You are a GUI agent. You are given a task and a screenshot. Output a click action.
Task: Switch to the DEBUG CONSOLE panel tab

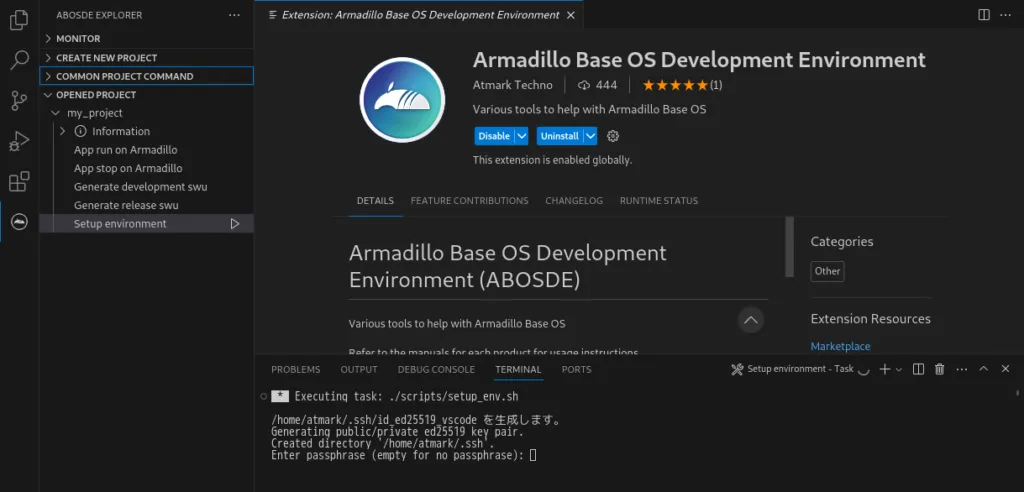(436, 369)
